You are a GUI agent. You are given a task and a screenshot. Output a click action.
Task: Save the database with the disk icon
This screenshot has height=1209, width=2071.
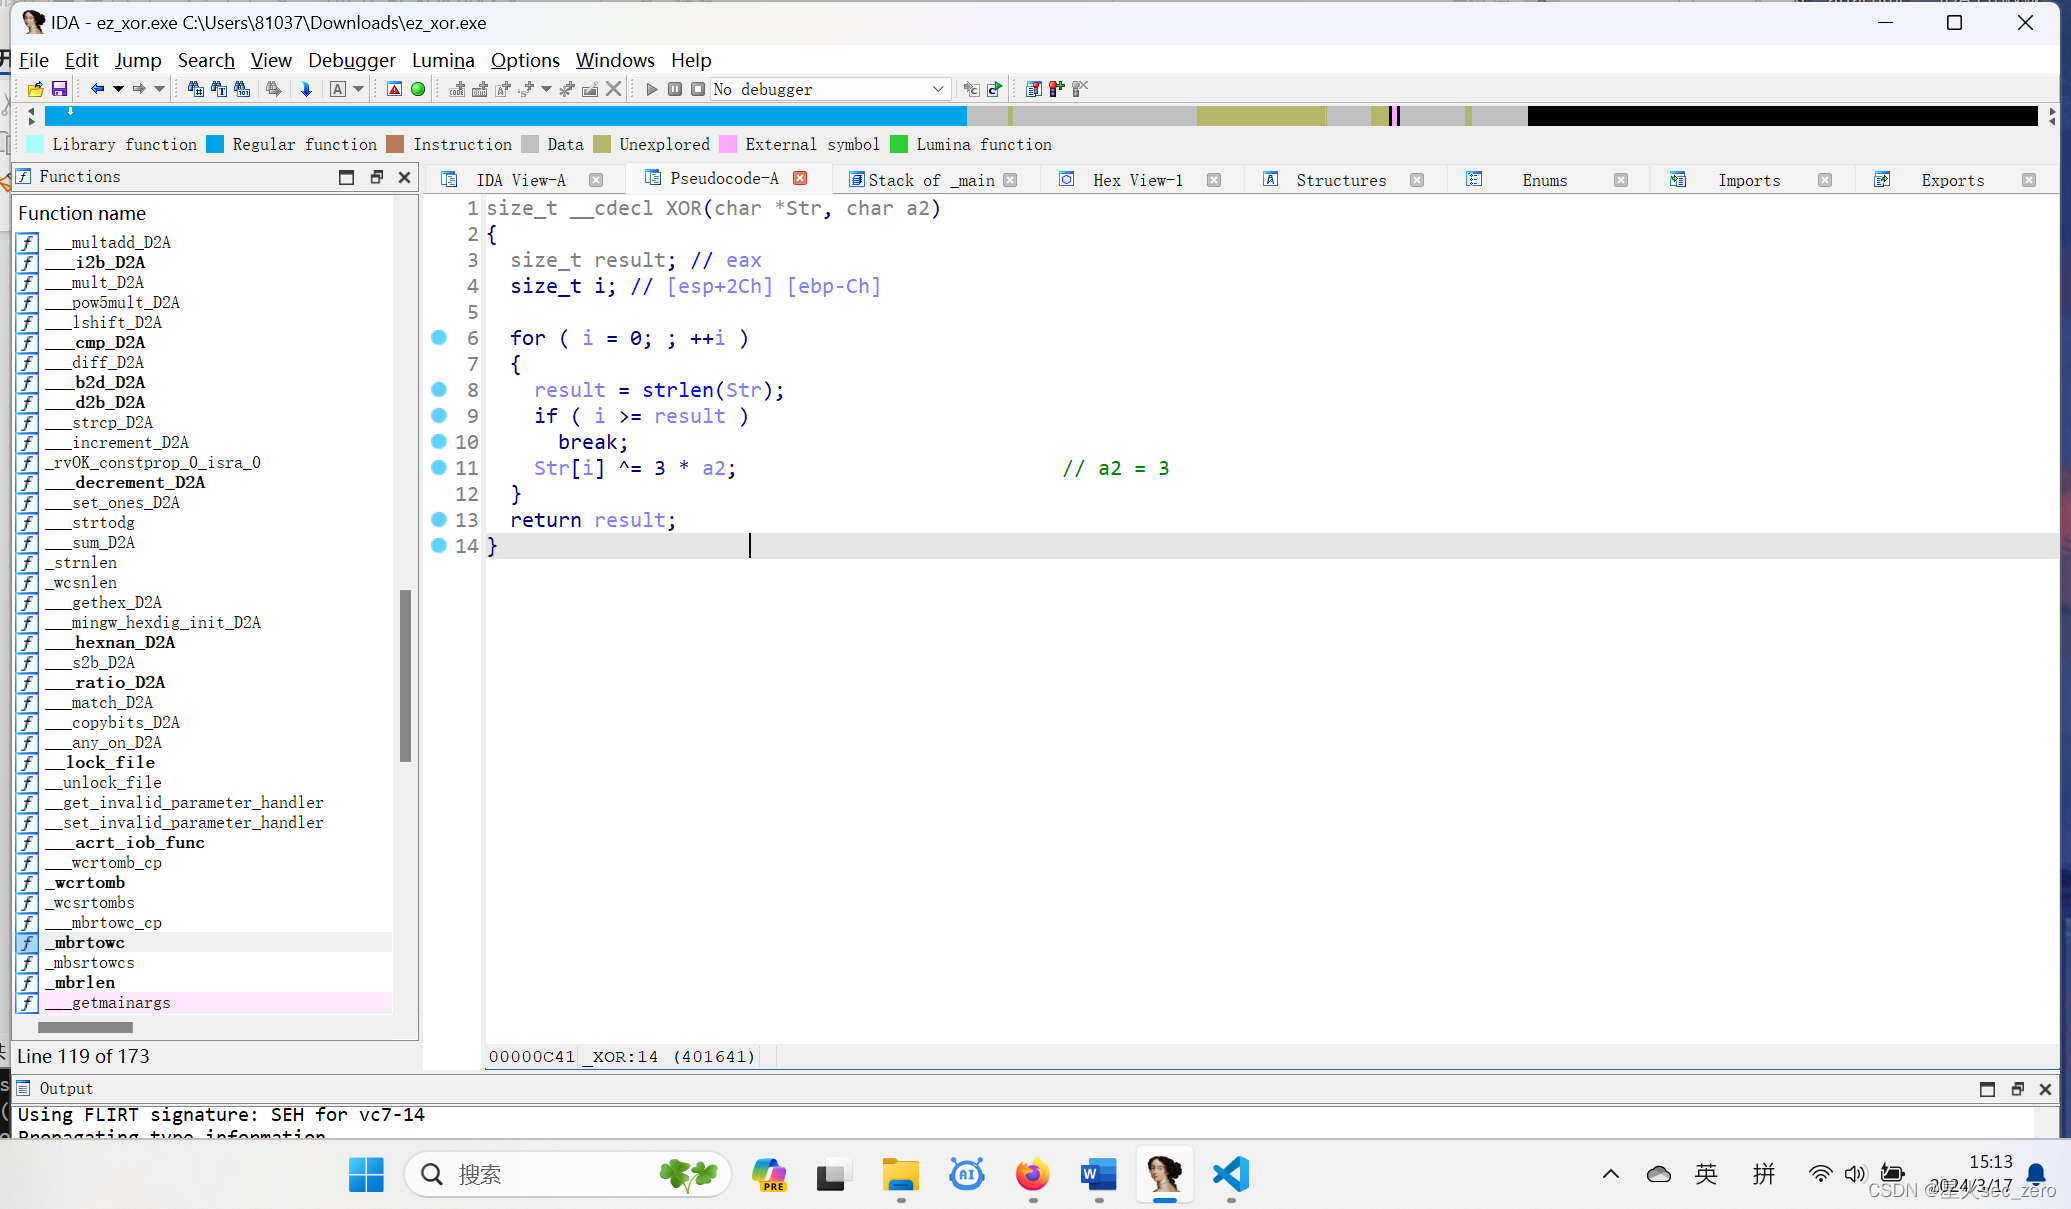[x=59, y=89]
